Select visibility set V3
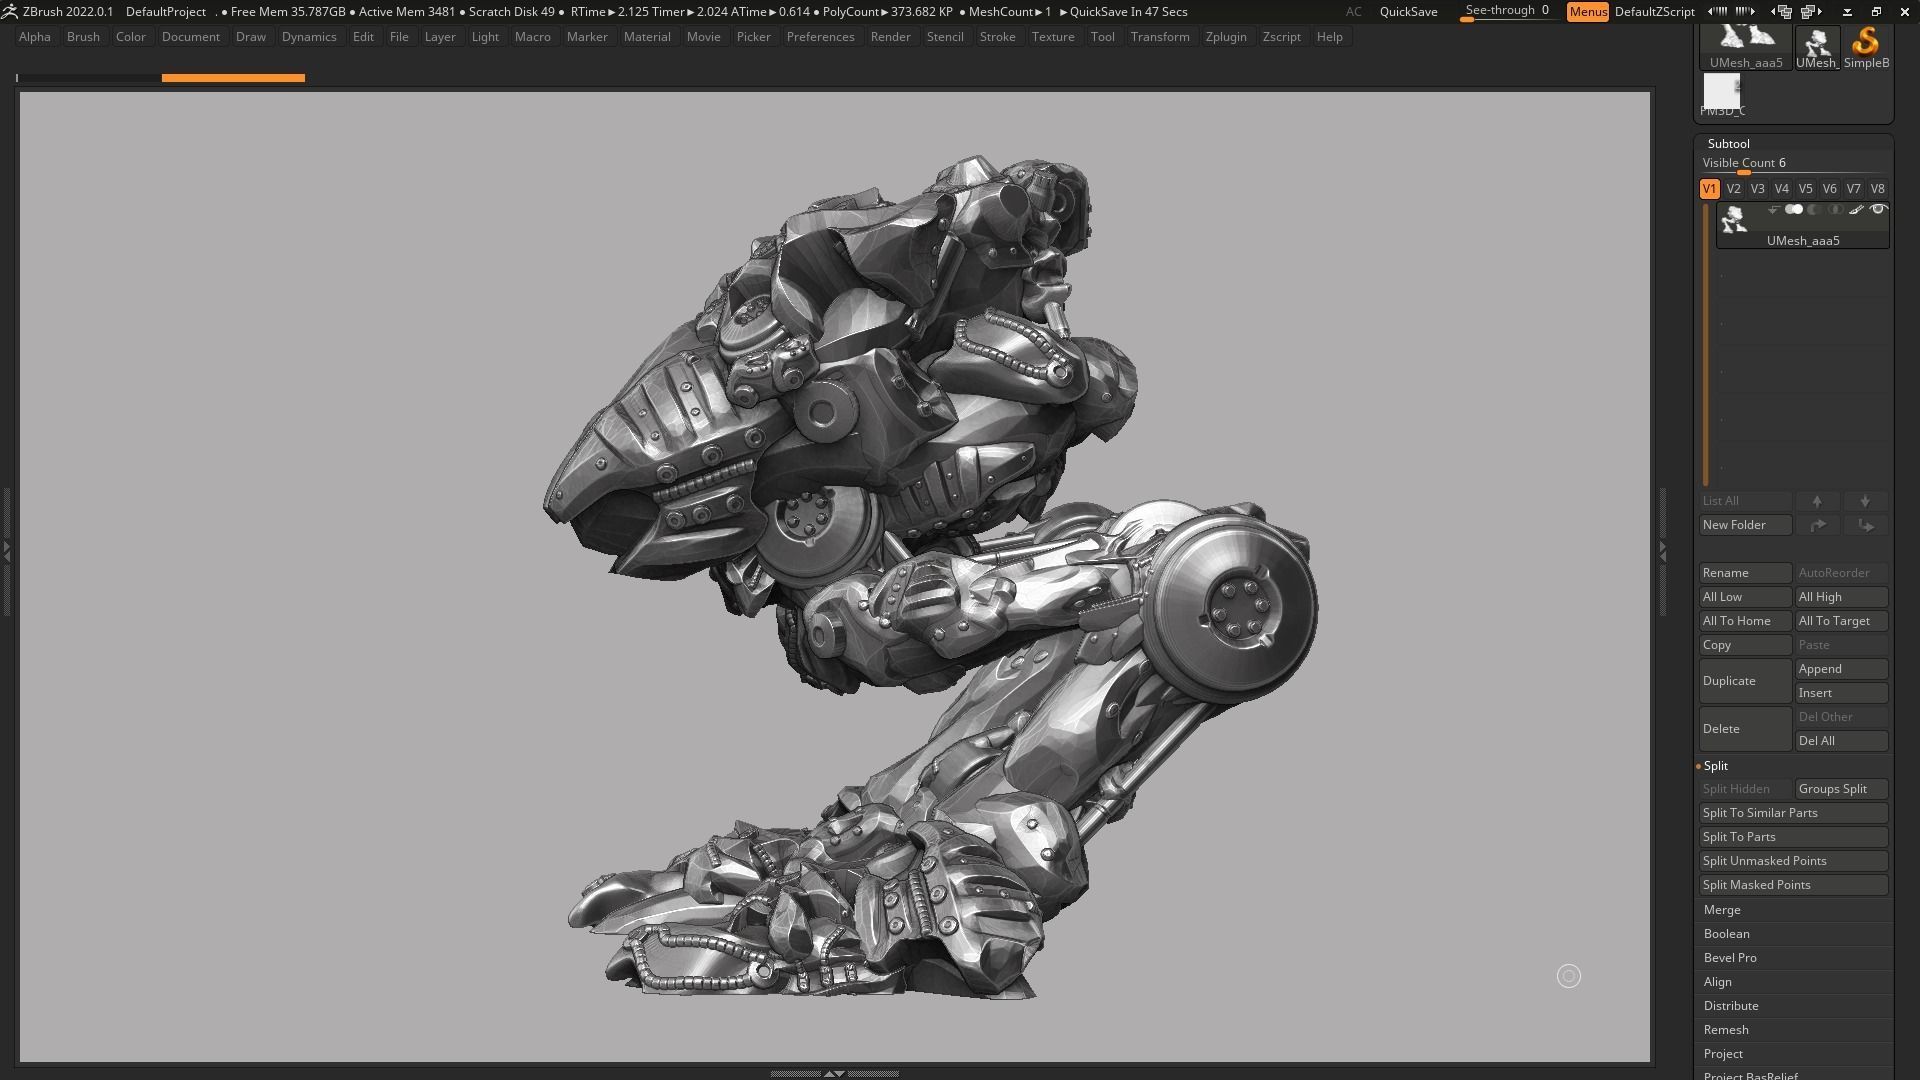 pos(1757,189)
